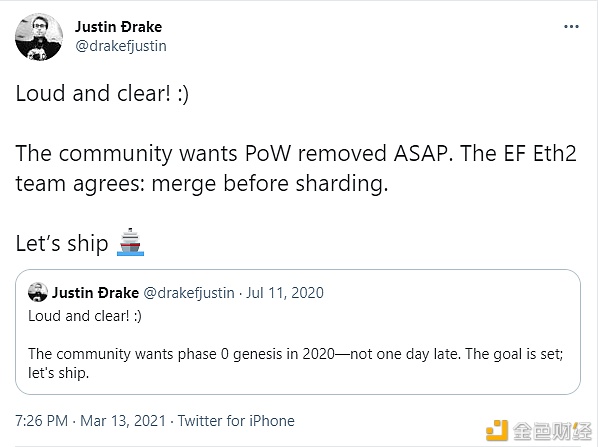Click the 'merge before sharding' tweet line
Image resolution: width=598 pixels, height=447 pixels.
[x=202, y=184]
